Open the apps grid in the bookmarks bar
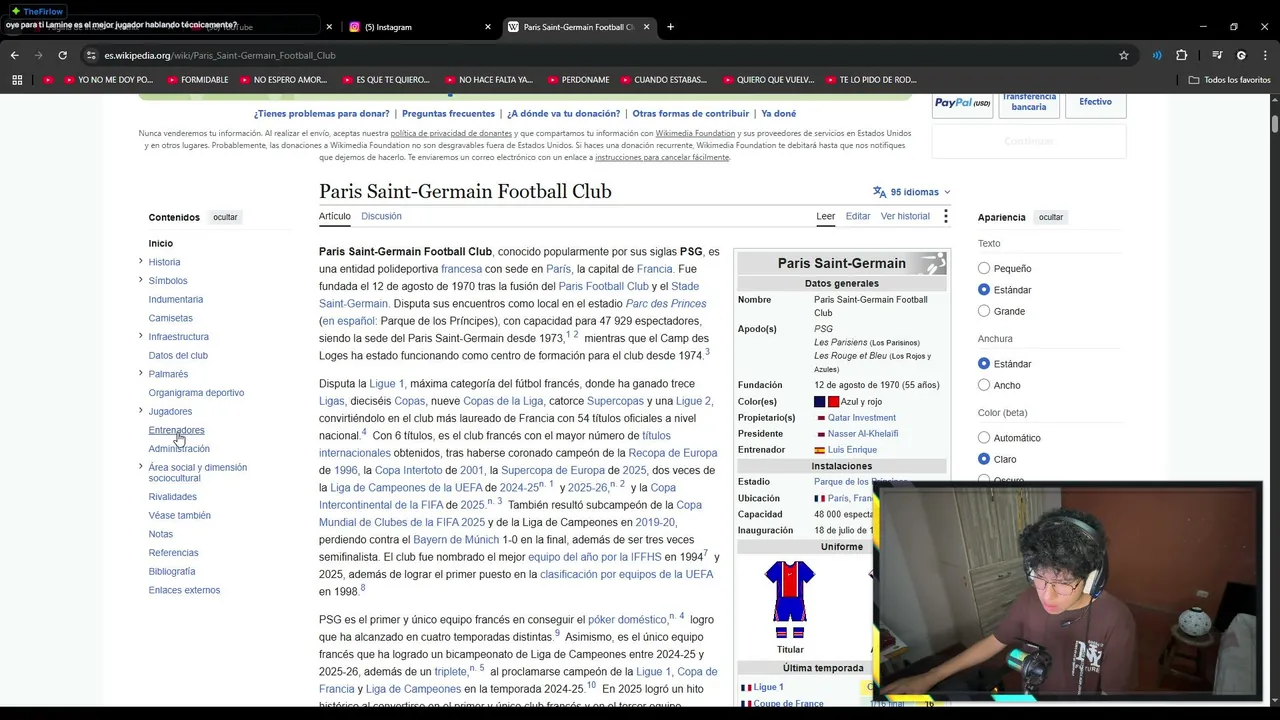This screenshot has height=720, width=1280. [17, 80]
